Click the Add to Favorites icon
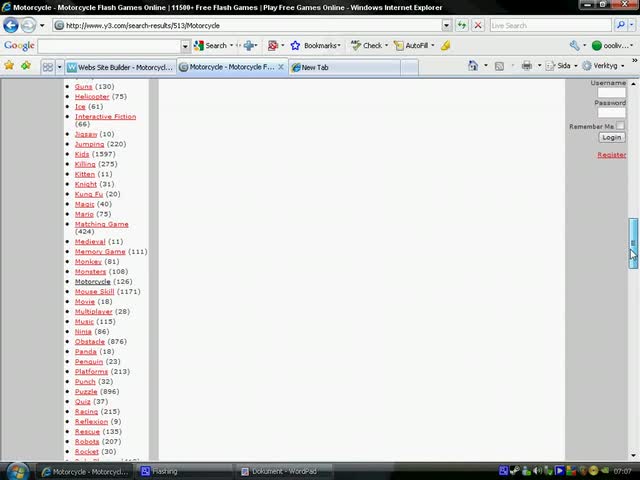This screenshot has height=480, width=640. [x=26, y=65]
